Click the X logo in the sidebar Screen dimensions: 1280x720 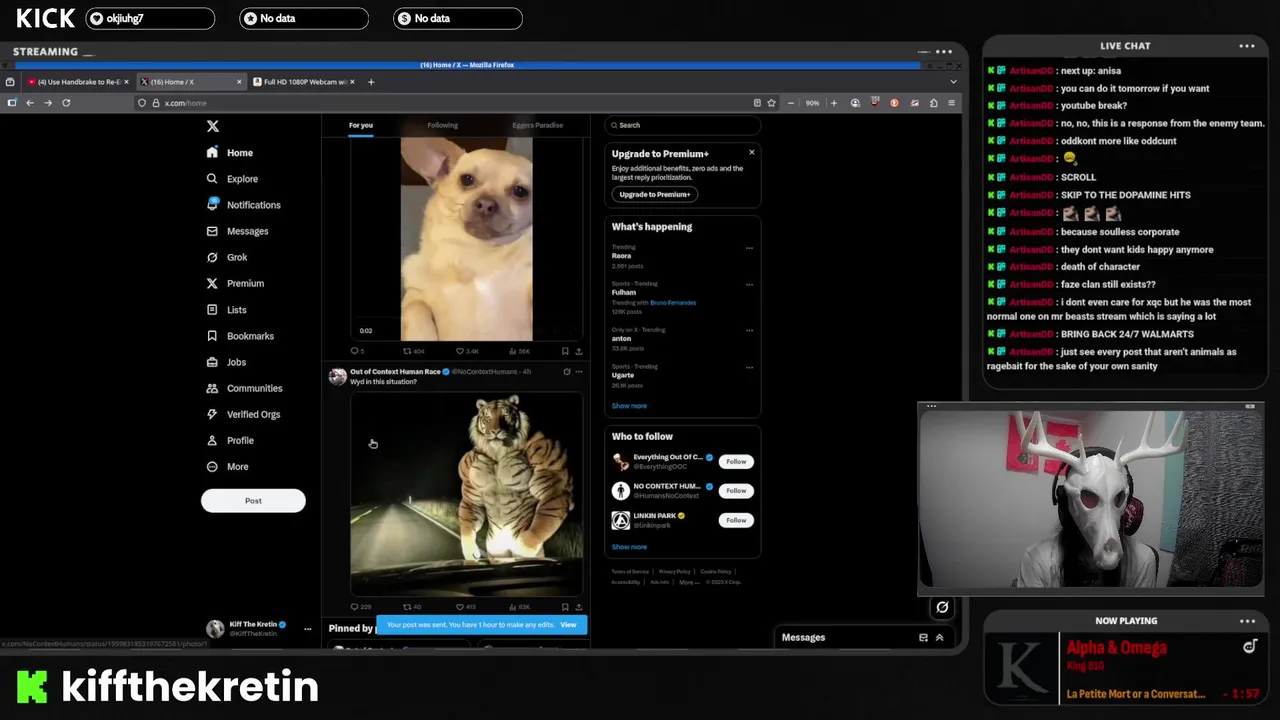212,126
